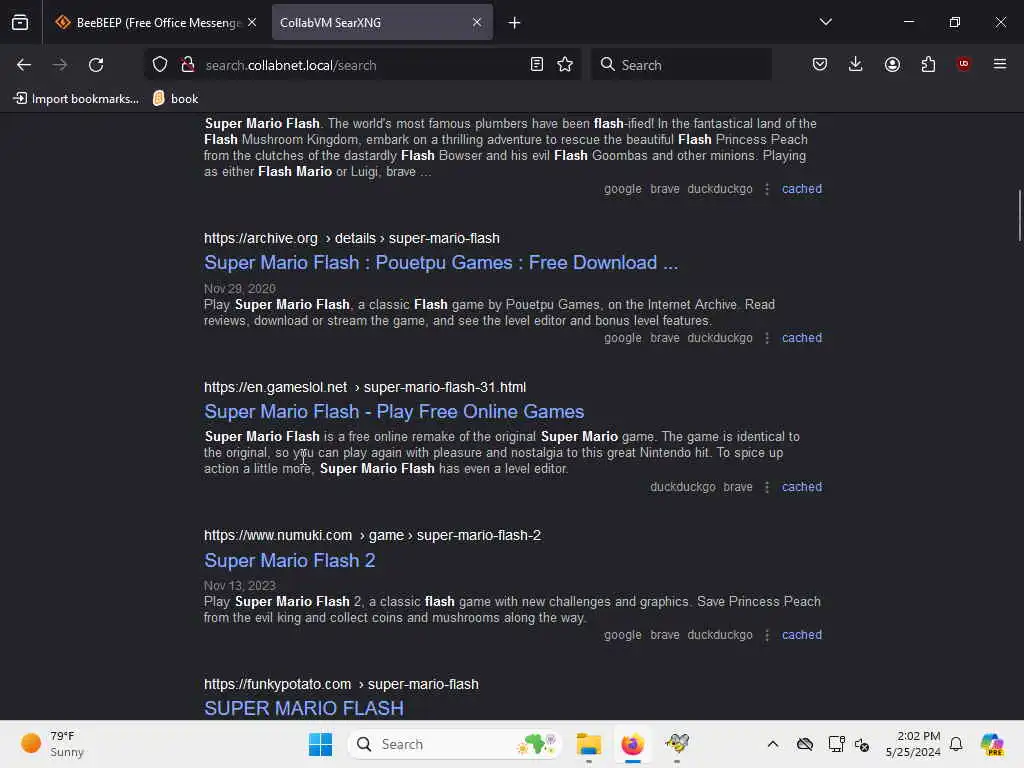This screenshot has width=1024, height=768.
Task: Open clock showing 2:02 PM 5/25/2024
Action: coord(913,744)
